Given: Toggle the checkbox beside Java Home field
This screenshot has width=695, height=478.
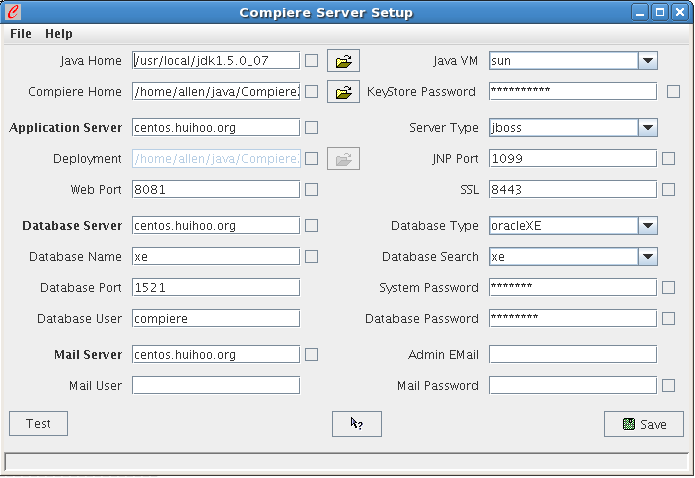Looking at the screenshot, I should coord(312,61).
